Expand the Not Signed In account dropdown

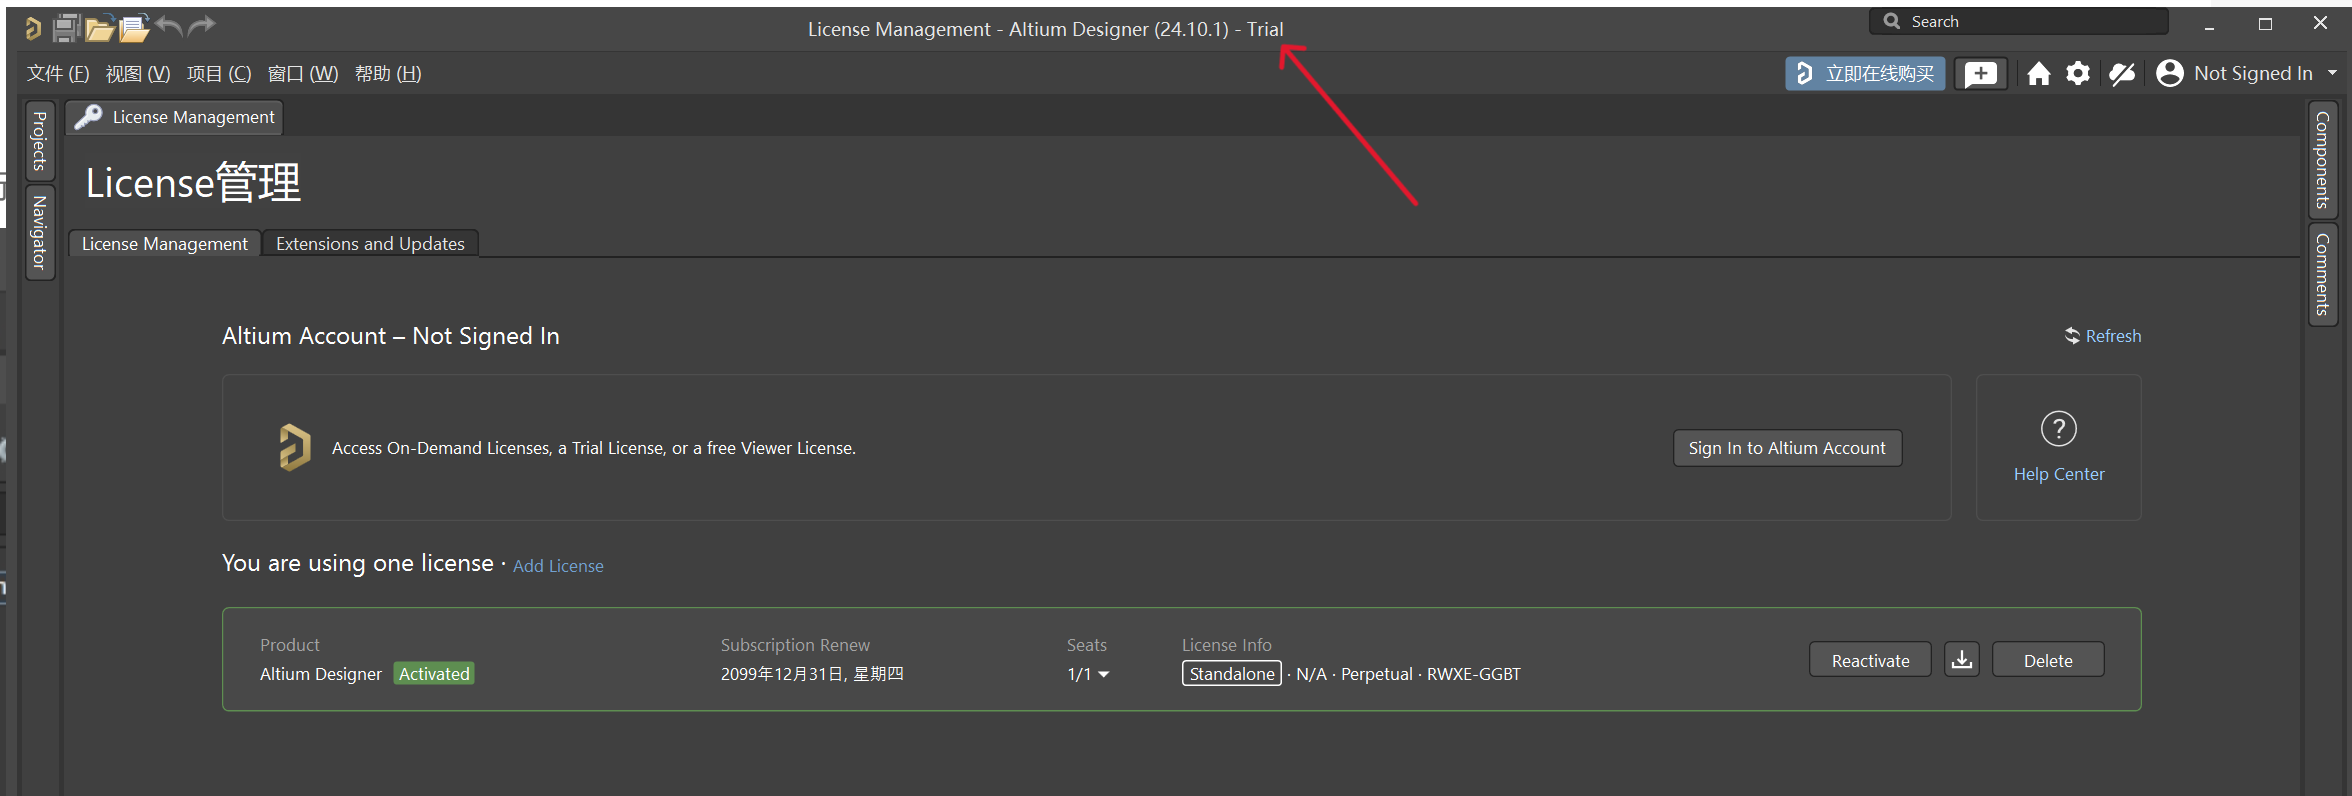point(2332,73)
